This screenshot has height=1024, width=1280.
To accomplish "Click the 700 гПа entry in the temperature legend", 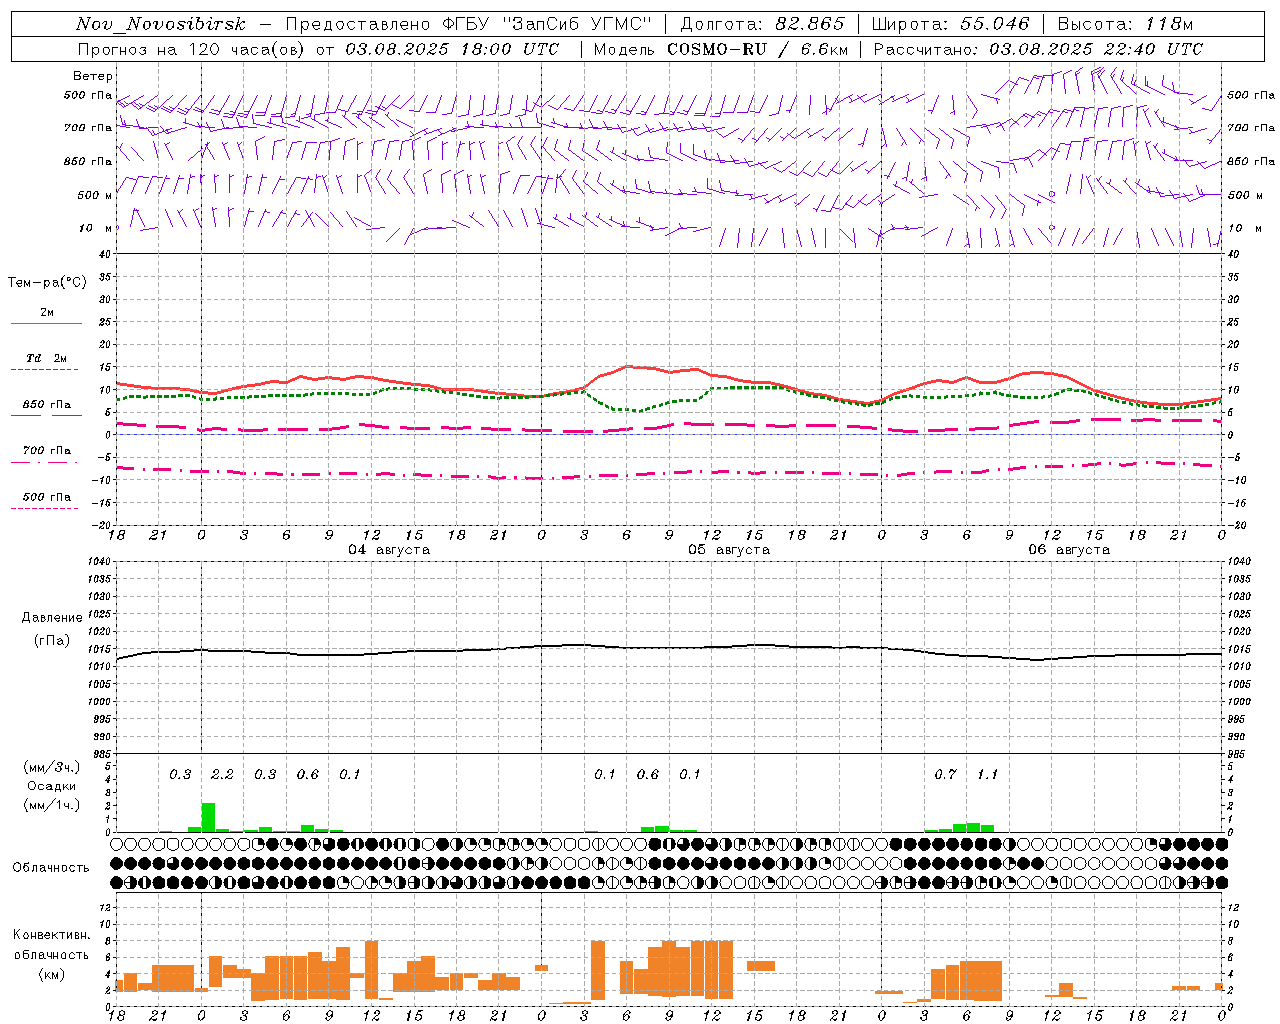I will (46, 451).
